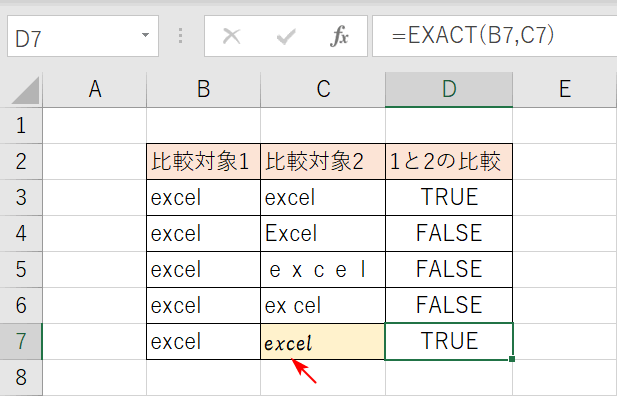617x396 pixels.
Task: Click cell C4 containing capitalized Excel
Action: tap(323, 233)
